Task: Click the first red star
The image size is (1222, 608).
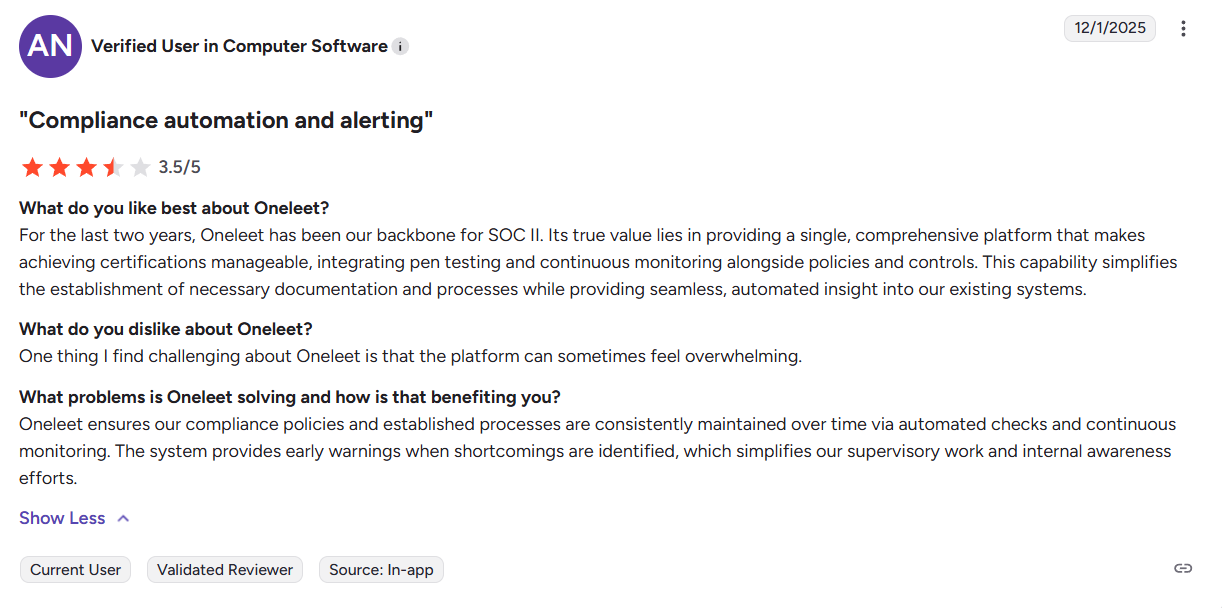Action: (x=32, y=167)
